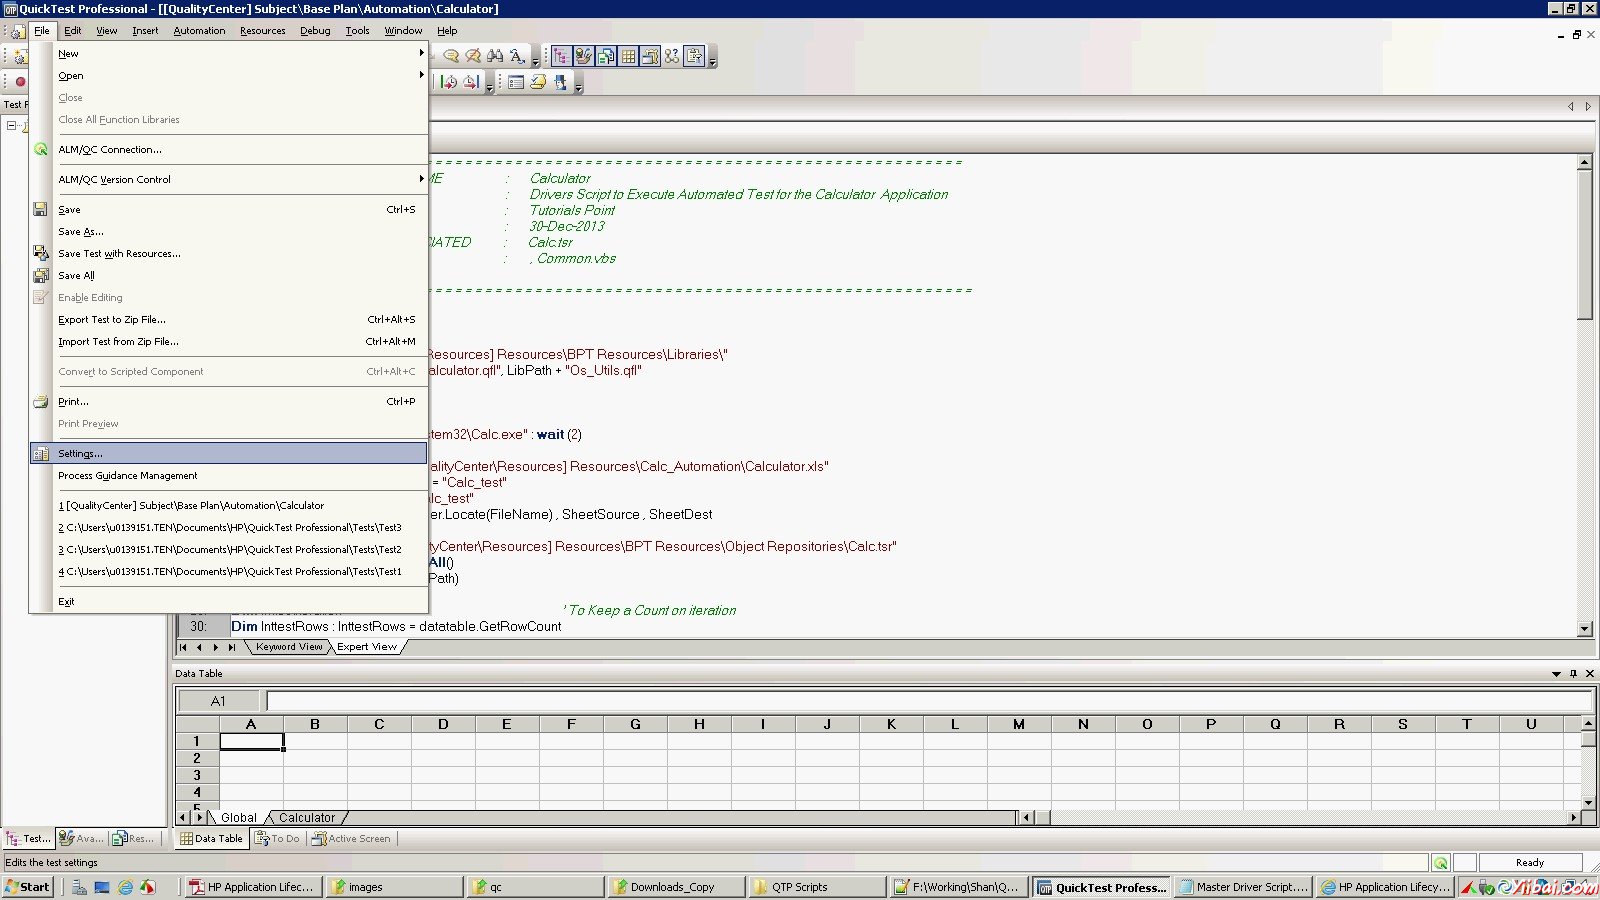
Task: Click the ALM connection status bar icon
Action: coord(1440,863)
